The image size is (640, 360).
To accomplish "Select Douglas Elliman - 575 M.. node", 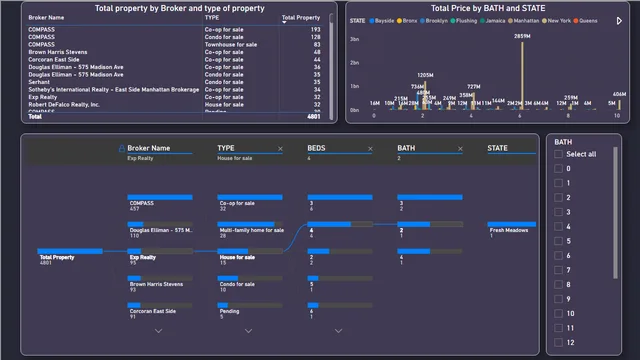I will point(160,230).
